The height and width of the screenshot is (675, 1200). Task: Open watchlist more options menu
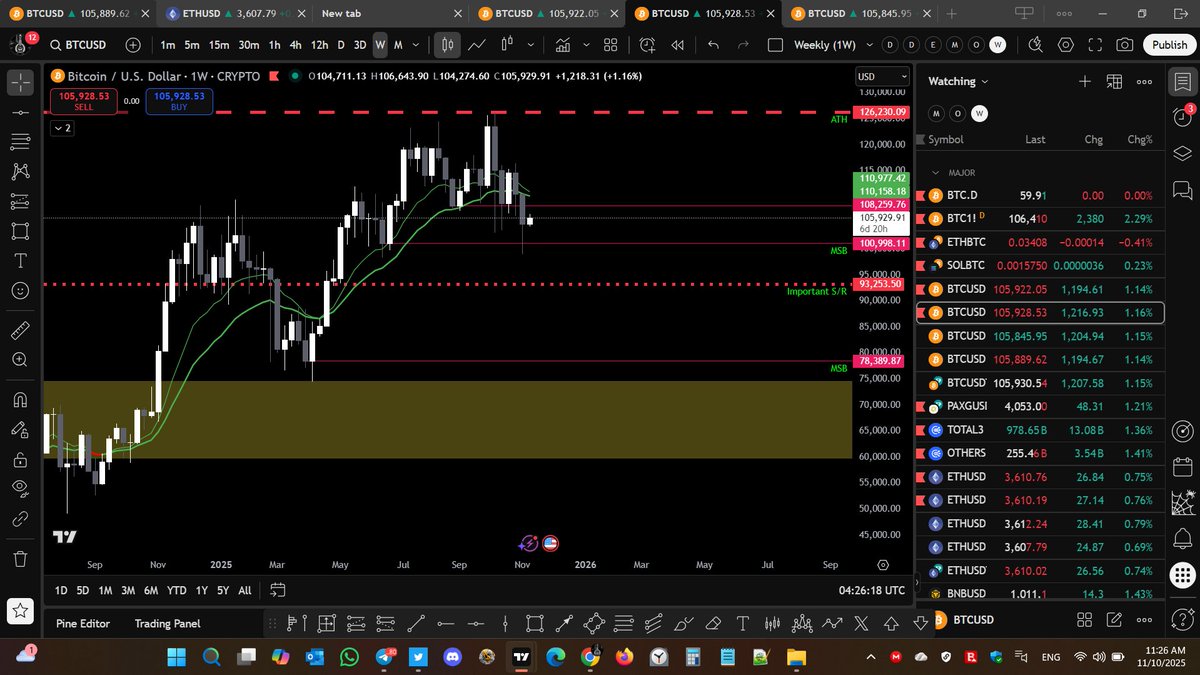pos(1144,81)
